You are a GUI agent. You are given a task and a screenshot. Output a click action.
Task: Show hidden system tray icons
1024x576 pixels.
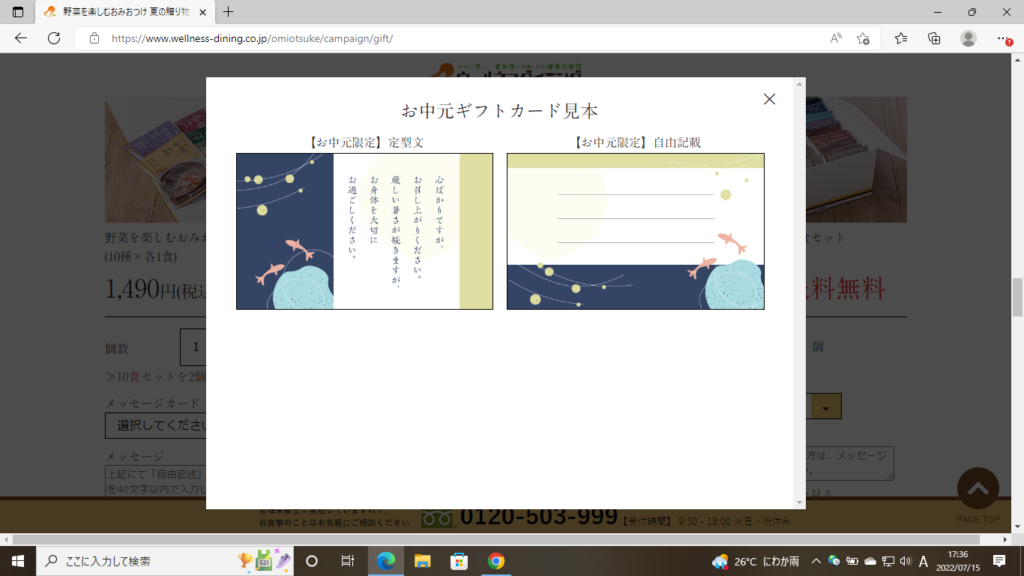tap(816, 561)
